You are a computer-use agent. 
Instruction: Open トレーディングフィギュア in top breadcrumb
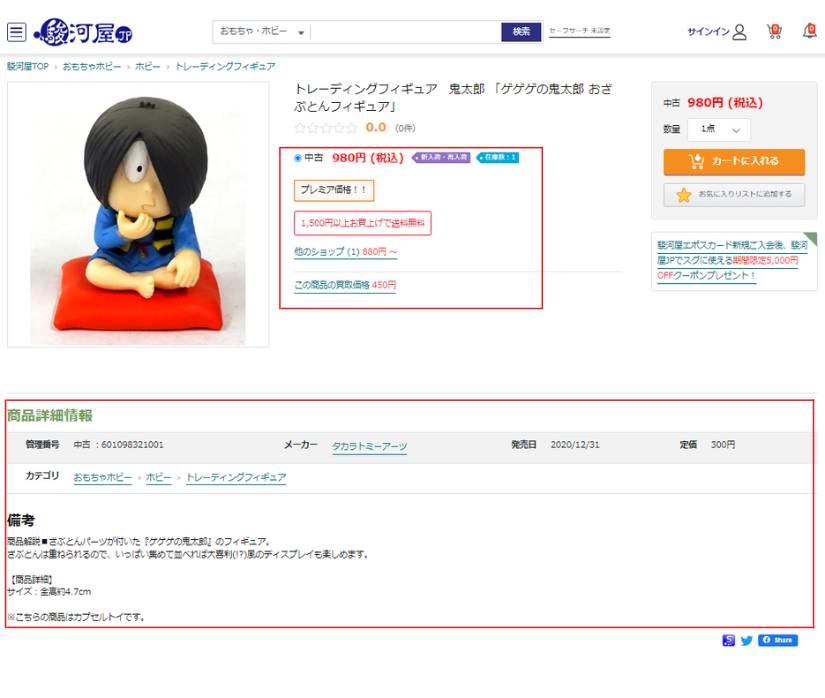[225, 67]
